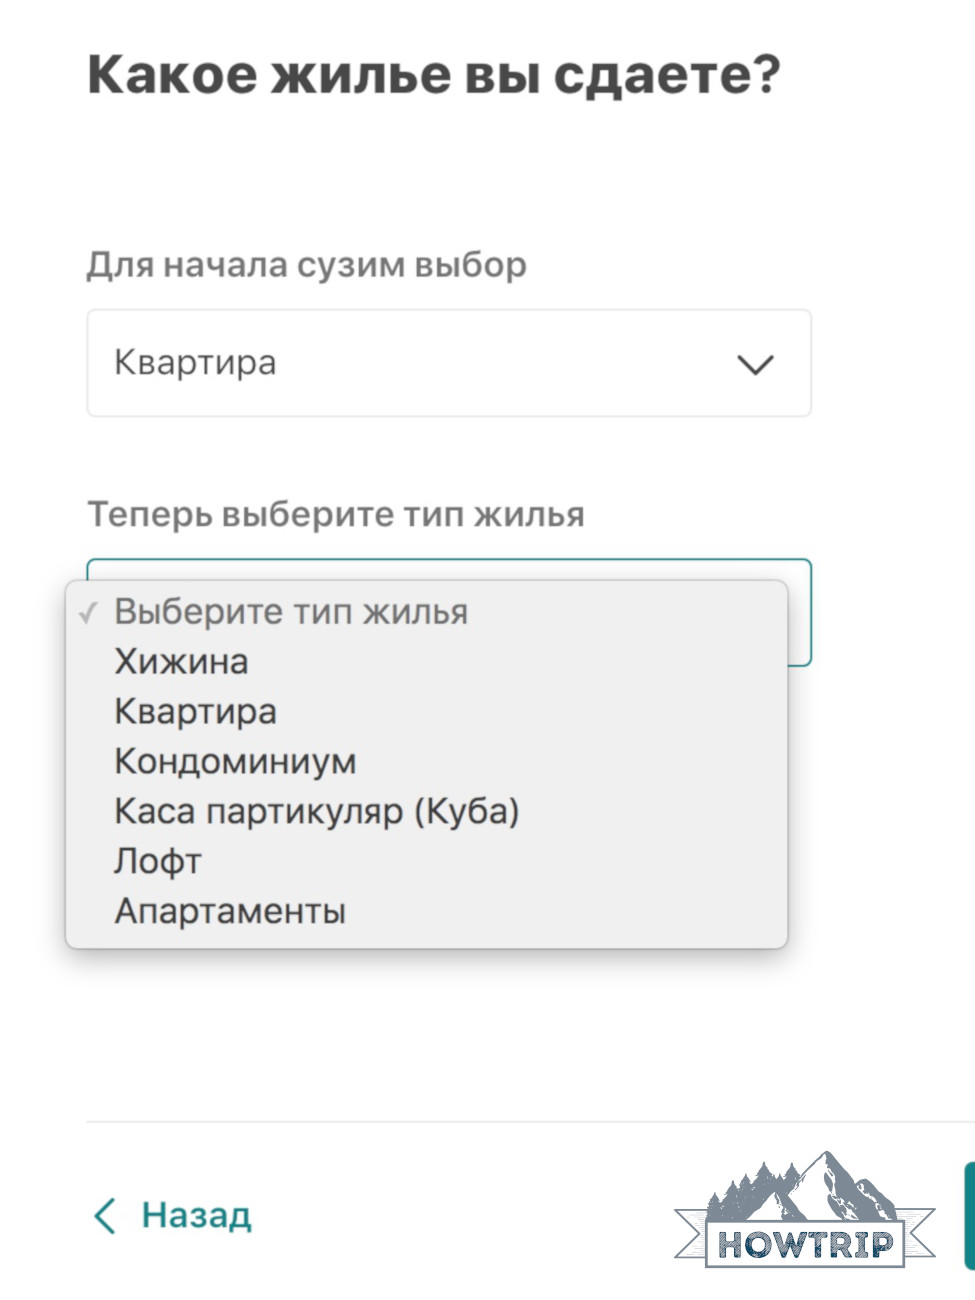
Task: Click the chevron arrow in the first dropdown
Action: point(755,365)
